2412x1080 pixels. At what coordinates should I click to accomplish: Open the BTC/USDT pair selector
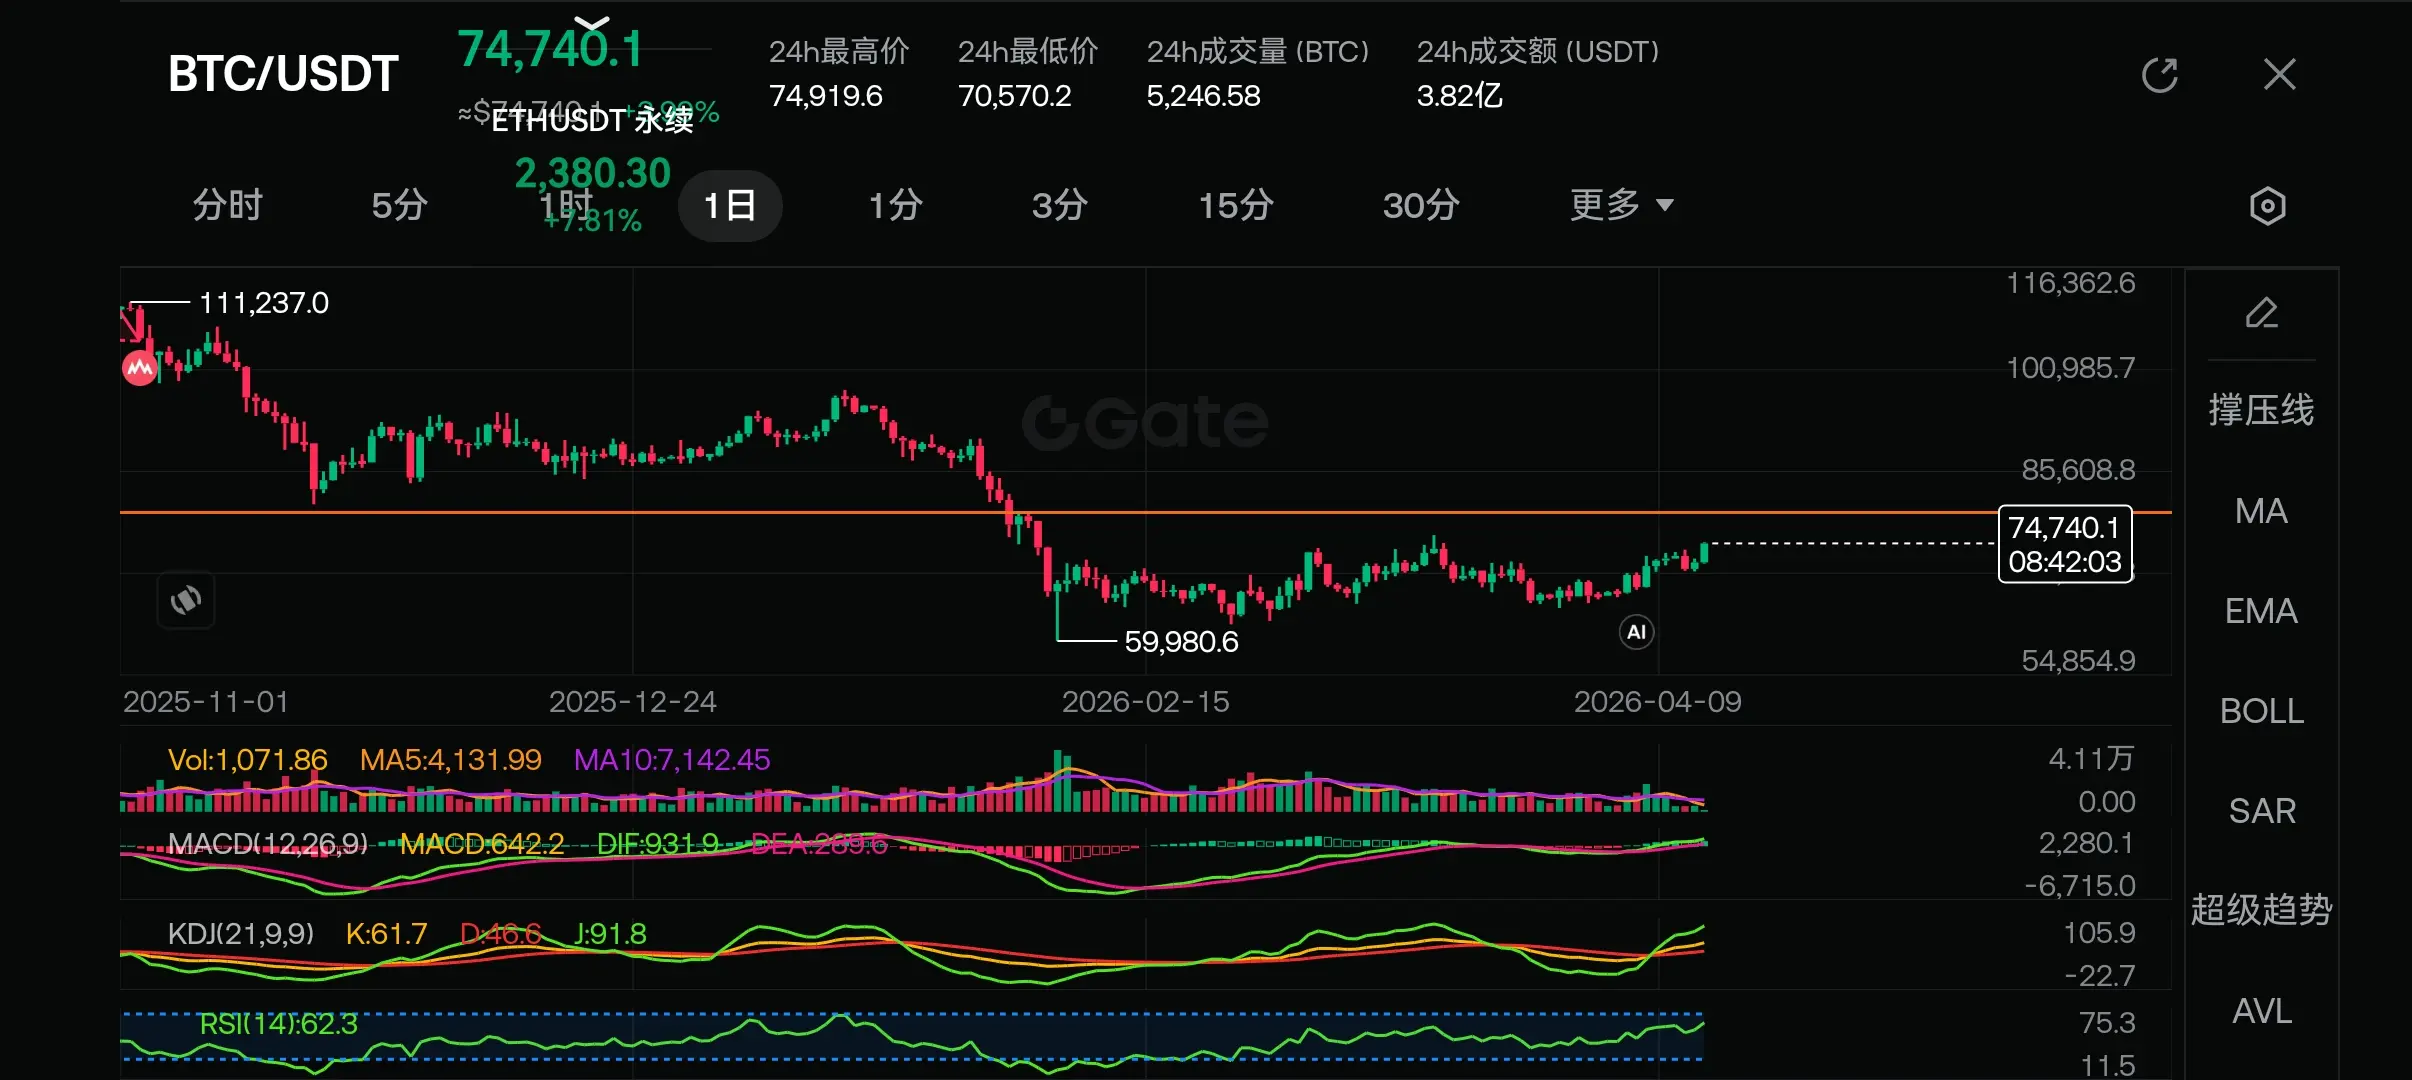[x=283, y=74]
